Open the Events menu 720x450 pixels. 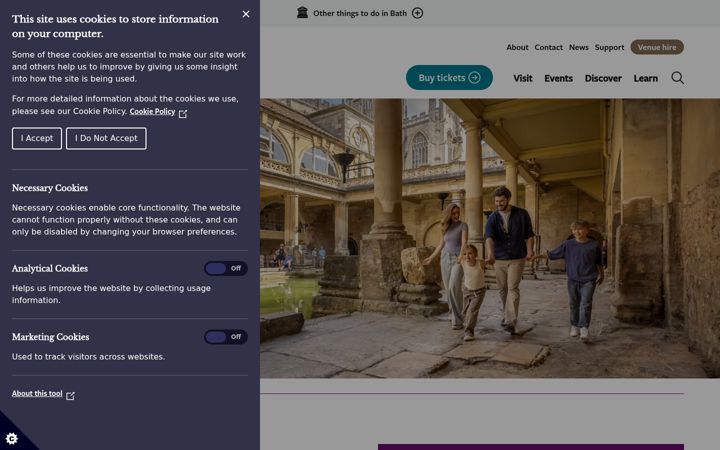(558, 79)
